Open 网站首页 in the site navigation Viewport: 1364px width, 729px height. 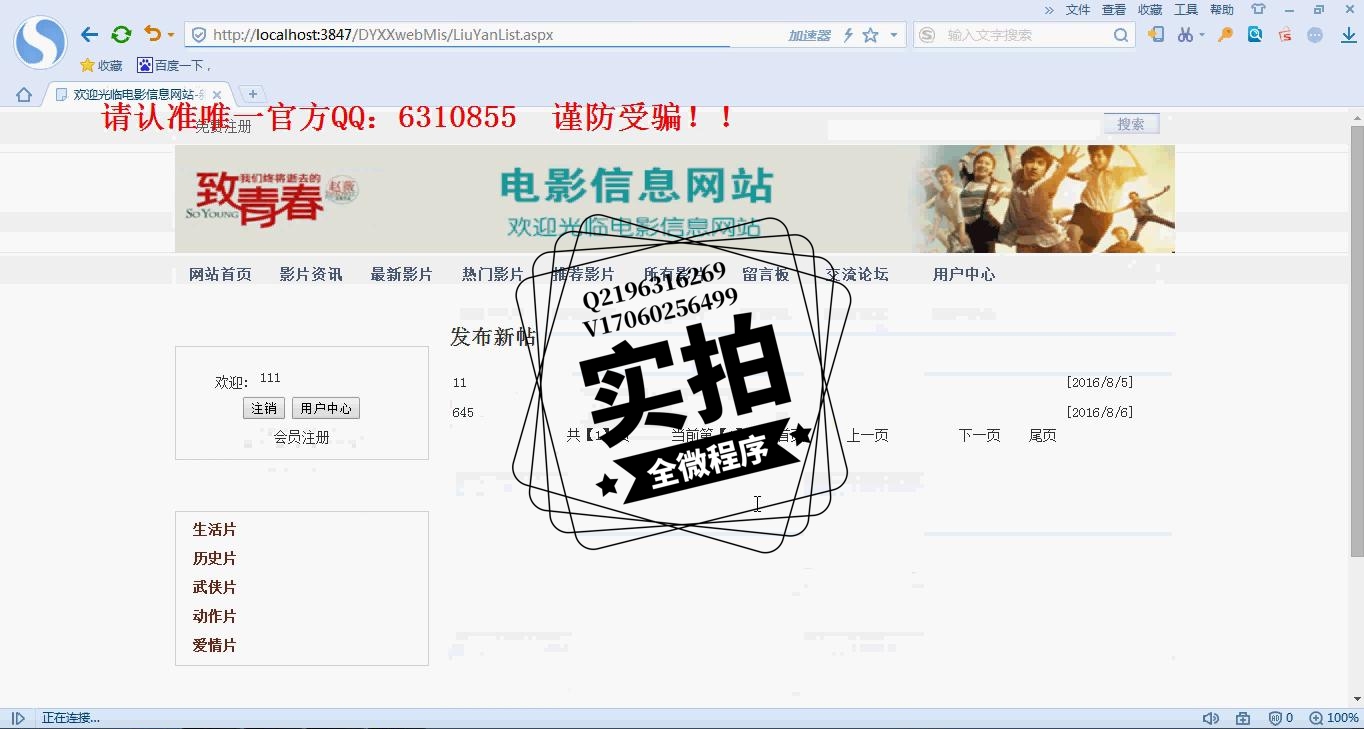click(x=220, y=274)
